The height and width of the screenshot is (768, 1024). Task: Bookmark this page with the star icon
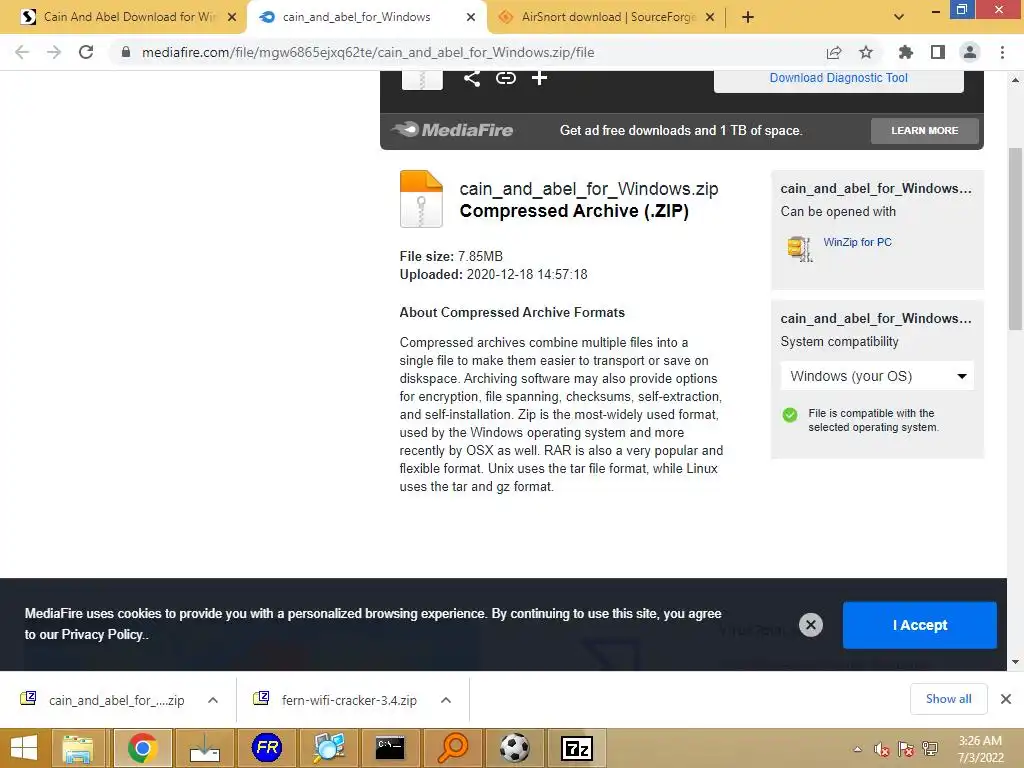click(x=866, y=52)
